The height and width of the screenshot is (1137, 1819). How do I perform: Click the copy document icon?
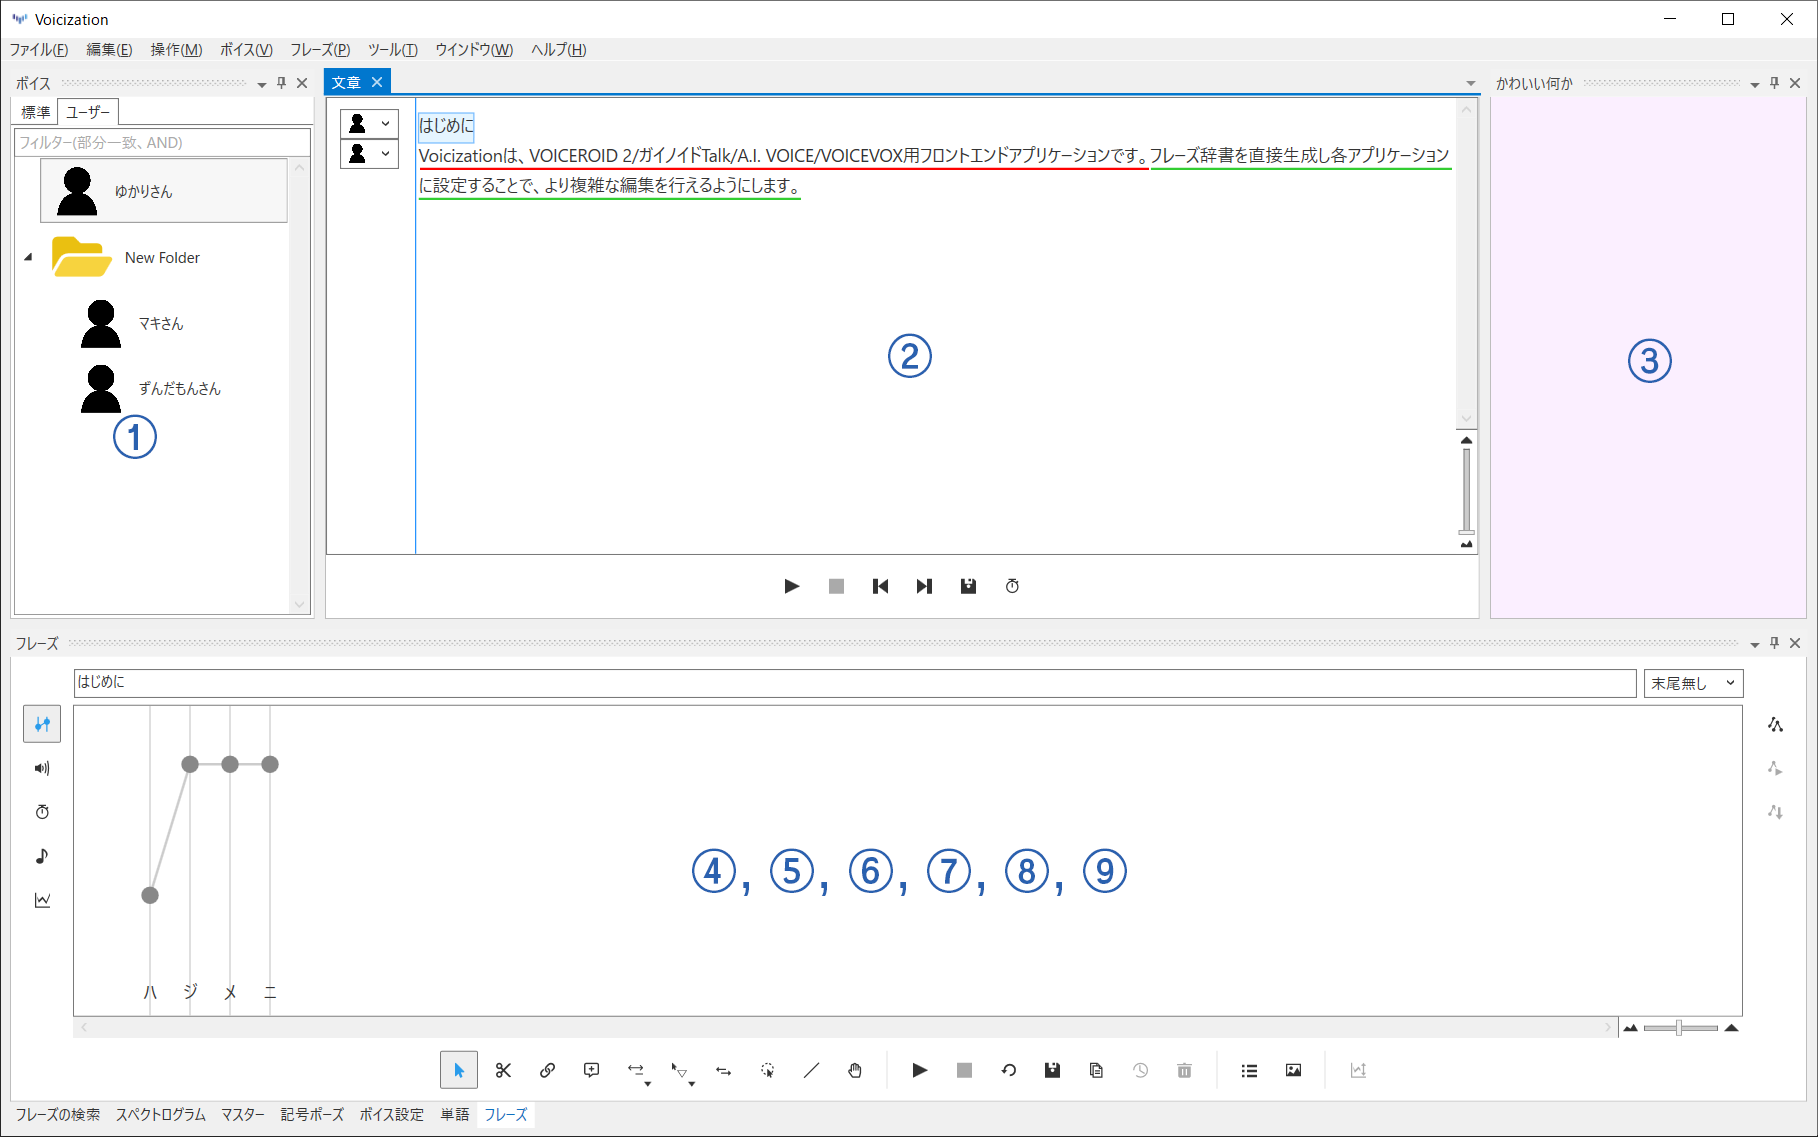[1096, 1070]
